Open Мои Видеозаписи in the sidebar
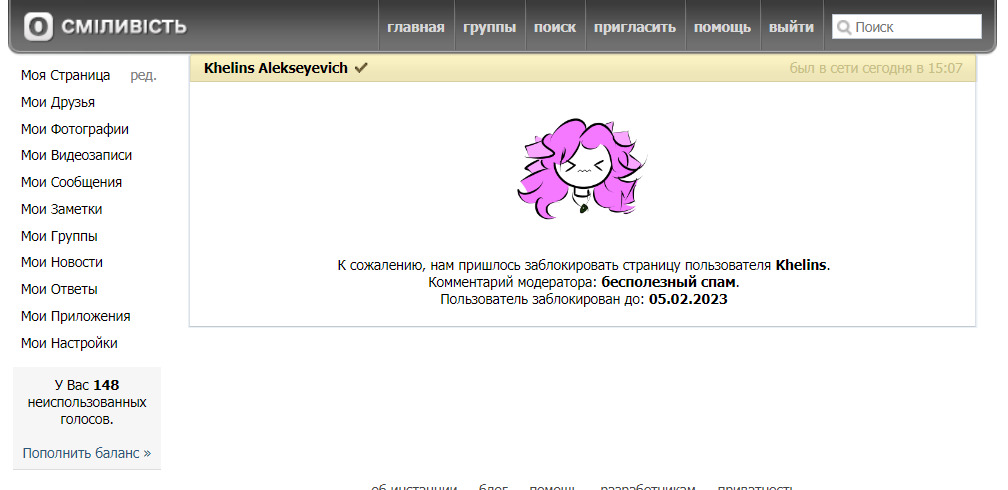The height and width of the screenshot is (490, 1008). [76, 156]
